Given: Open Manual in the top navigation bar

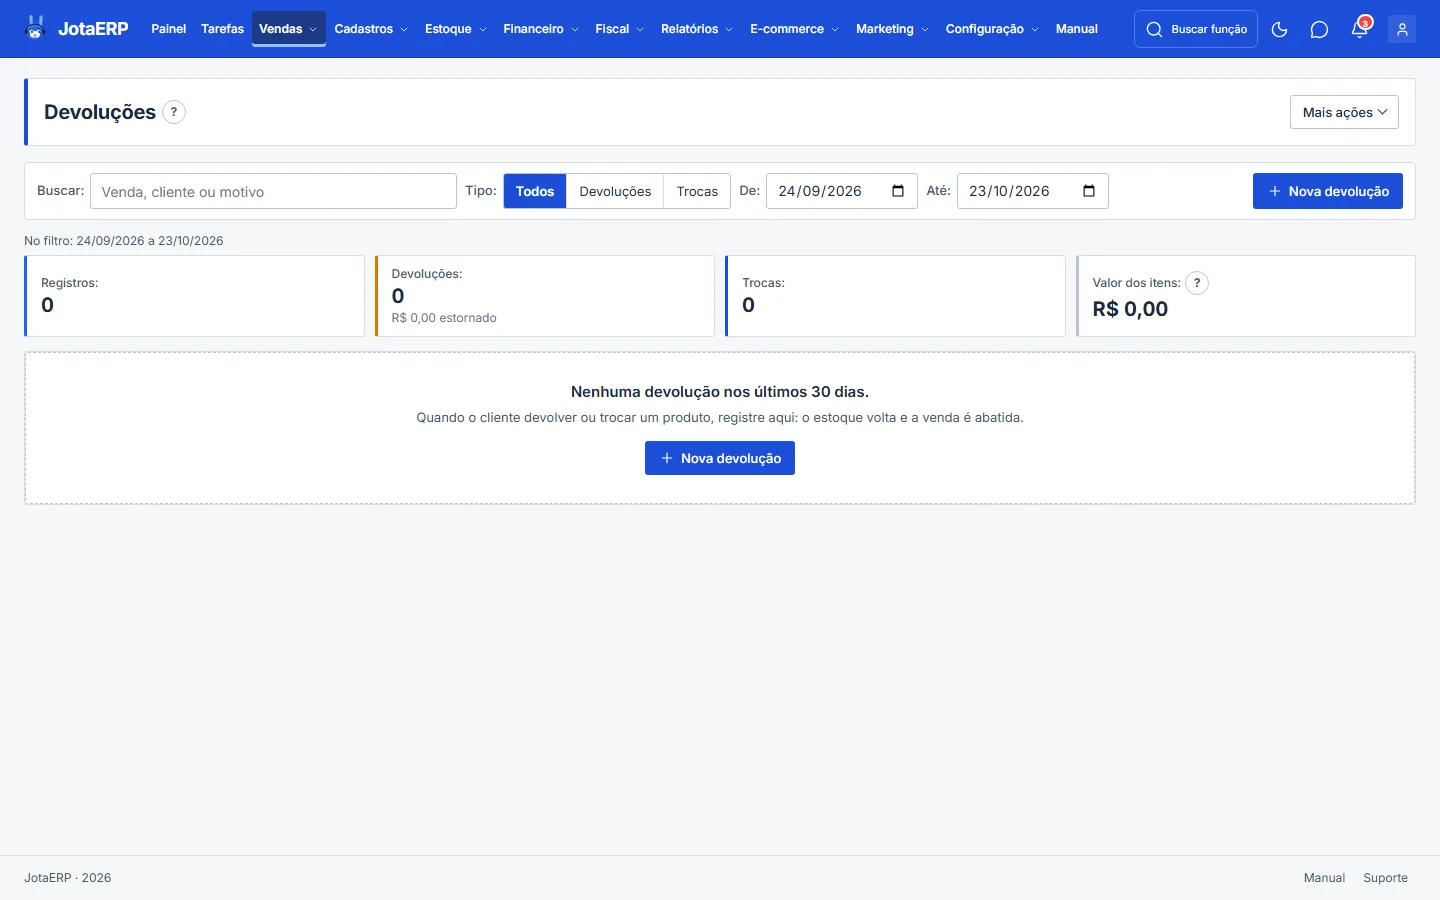Looking at the screenshot, I should coord(1077,29).
